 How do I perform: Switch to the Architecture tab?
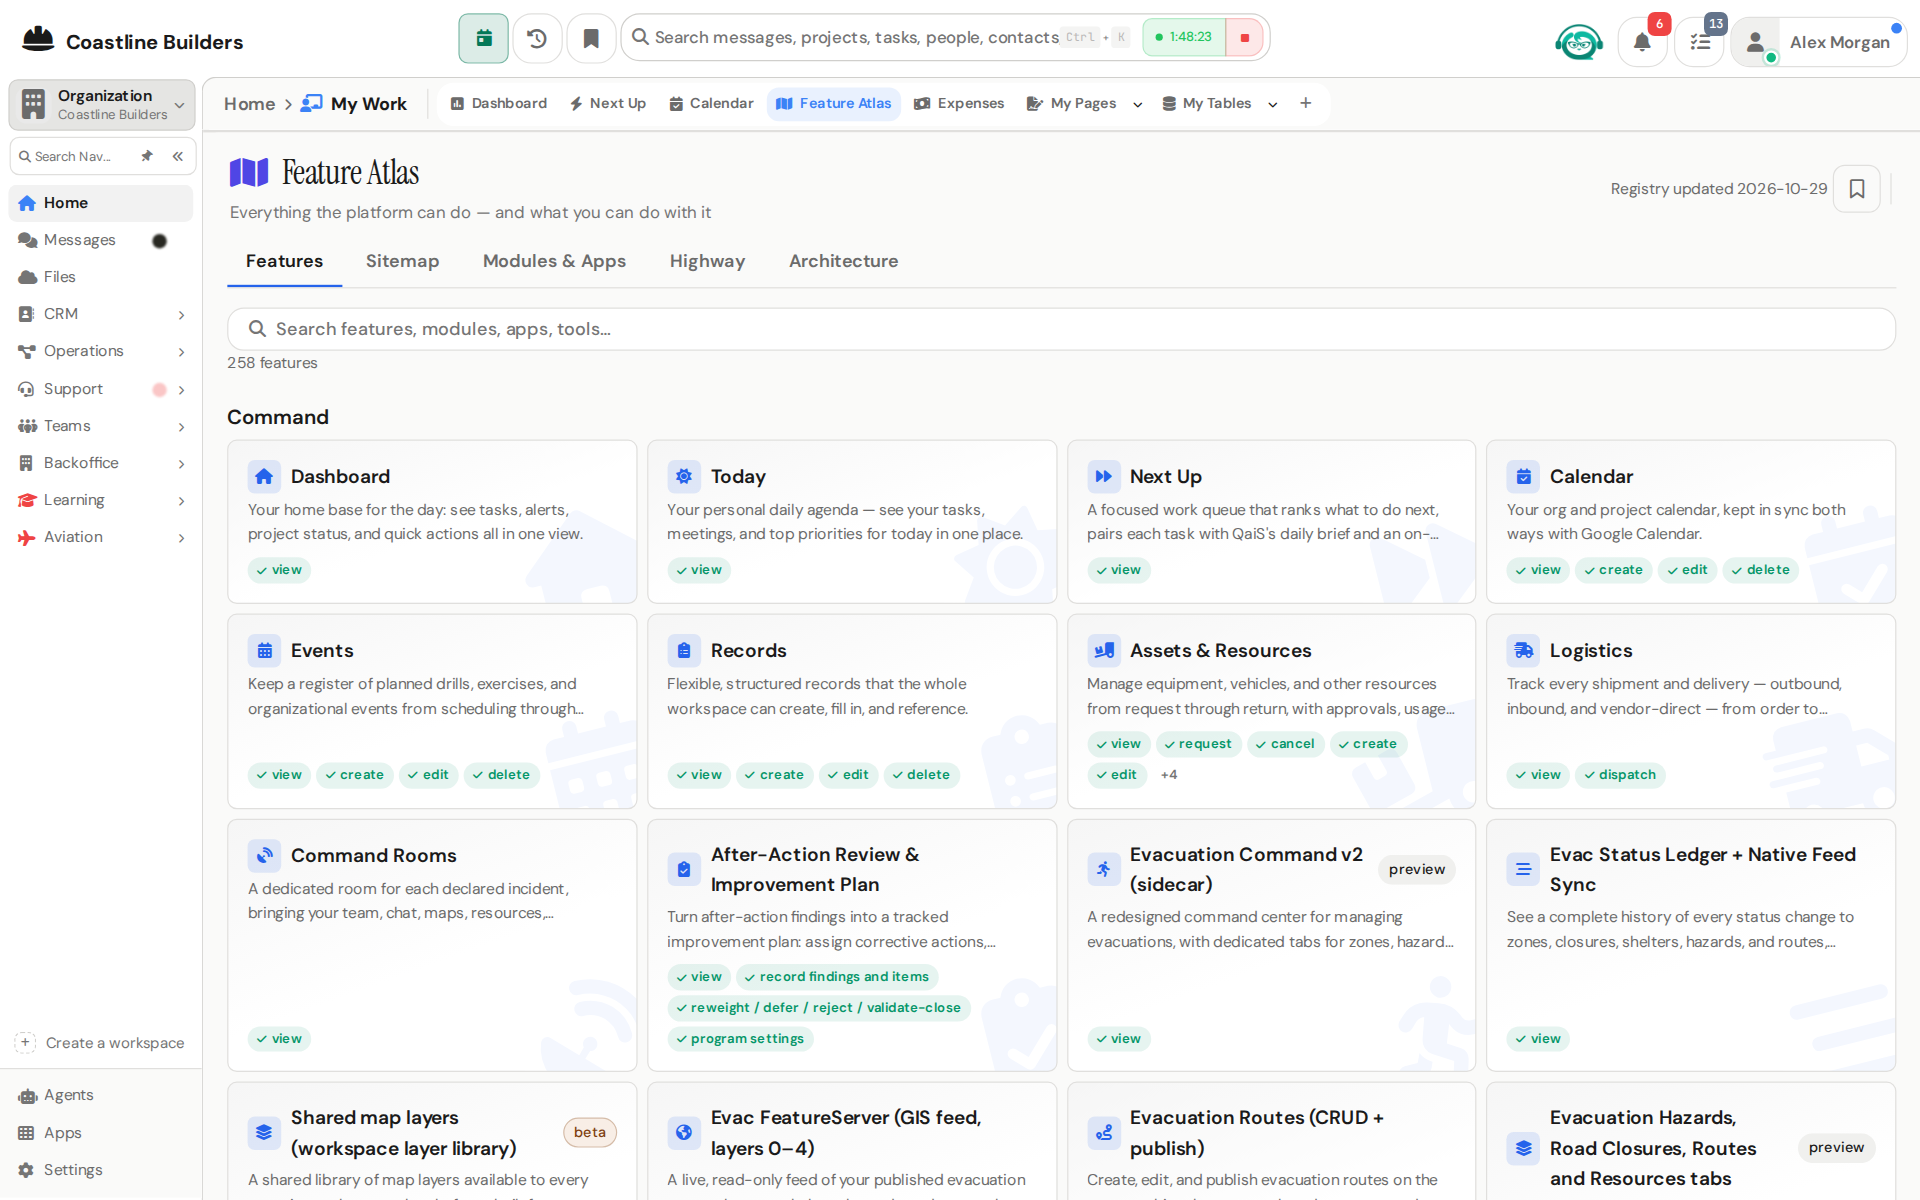pyautogui.click(x=843, y=261)
